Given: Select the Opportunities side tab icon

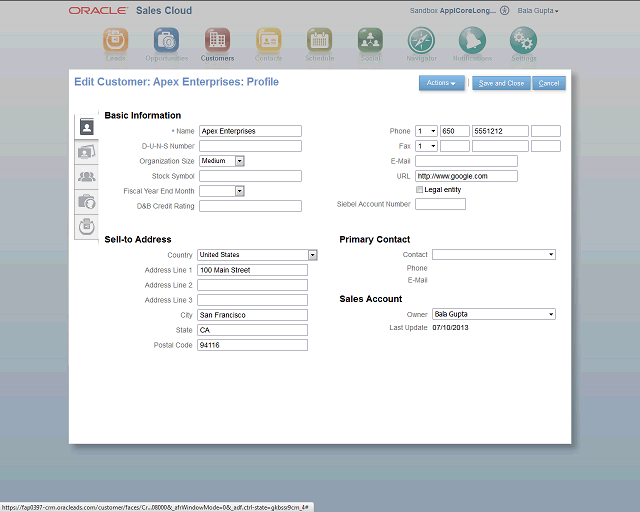Looking at the screenshot, I should [87, 202].
